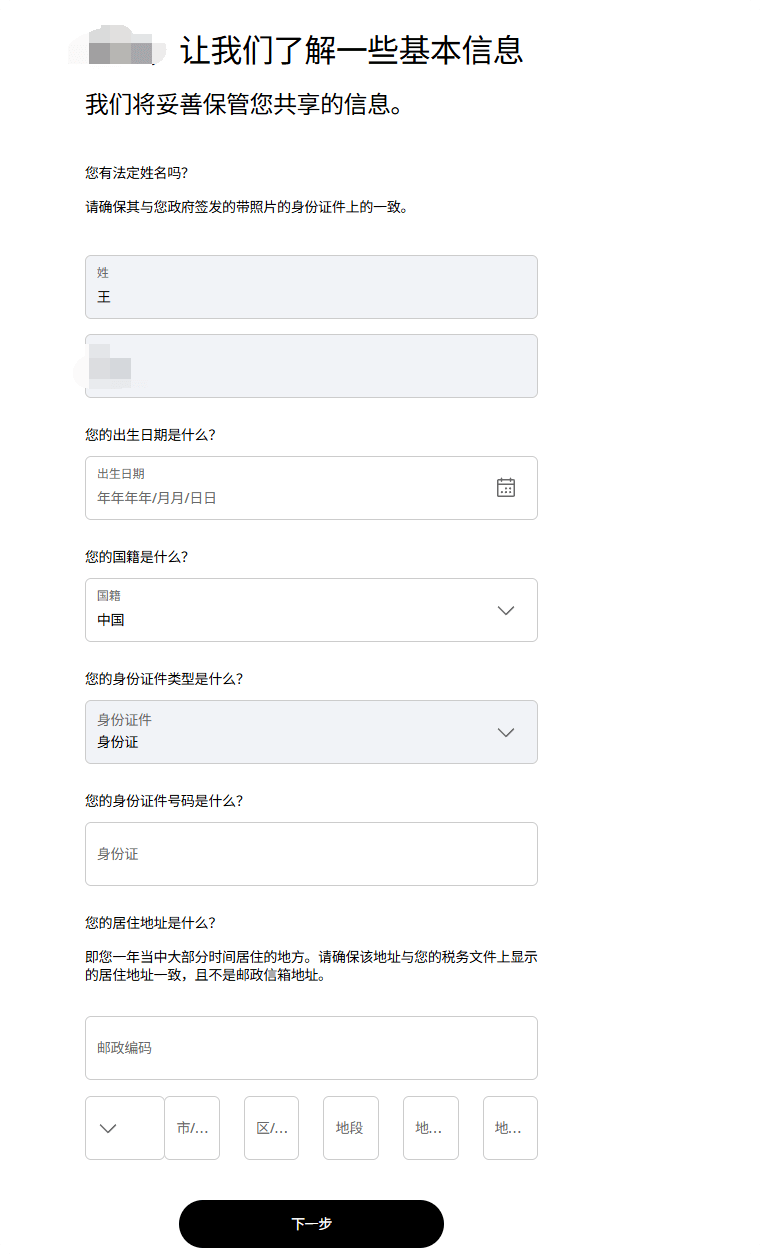
Task: Click the 区/... district input box
Action: click(271, 1128)
